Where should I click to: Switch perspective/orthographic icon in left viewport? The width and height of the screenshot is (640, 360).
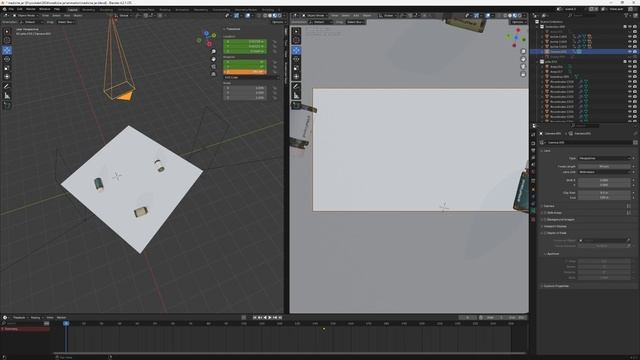(x=213, y=74)
